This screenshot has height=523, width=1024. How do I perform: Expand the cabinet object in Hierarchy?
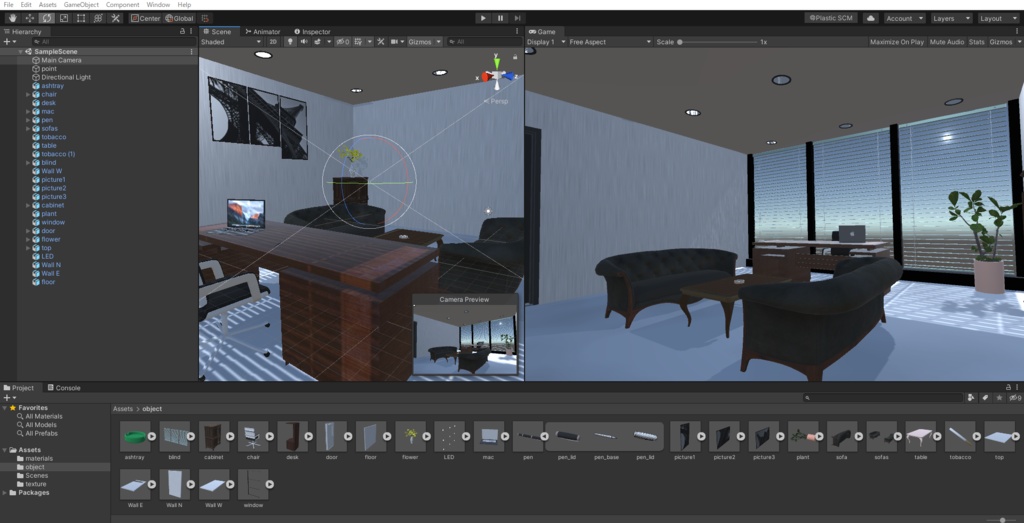click(x=28, y=205)
